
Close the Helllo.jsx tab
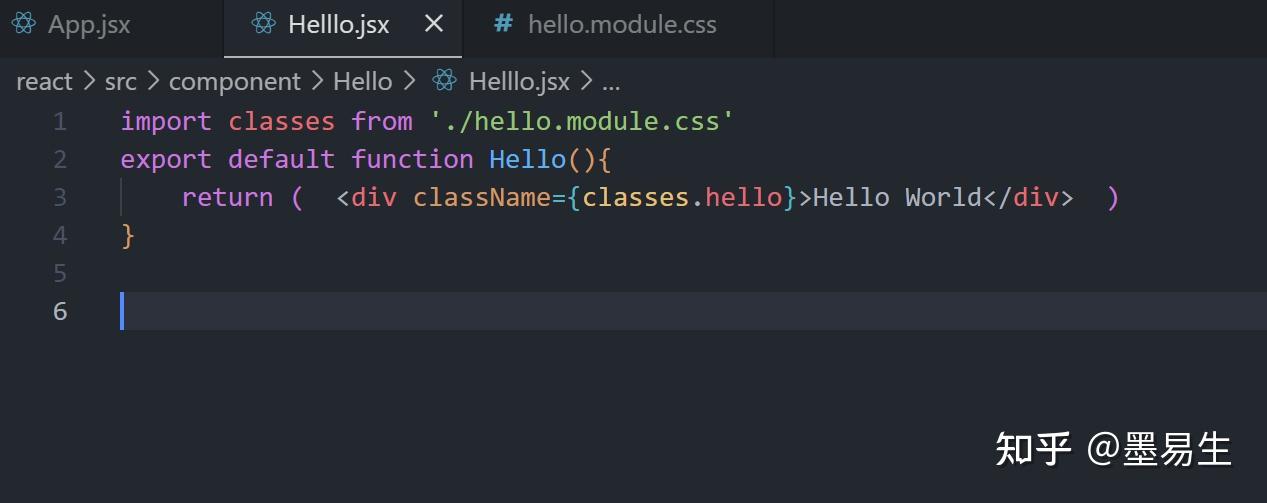click(x=434, y=24)
